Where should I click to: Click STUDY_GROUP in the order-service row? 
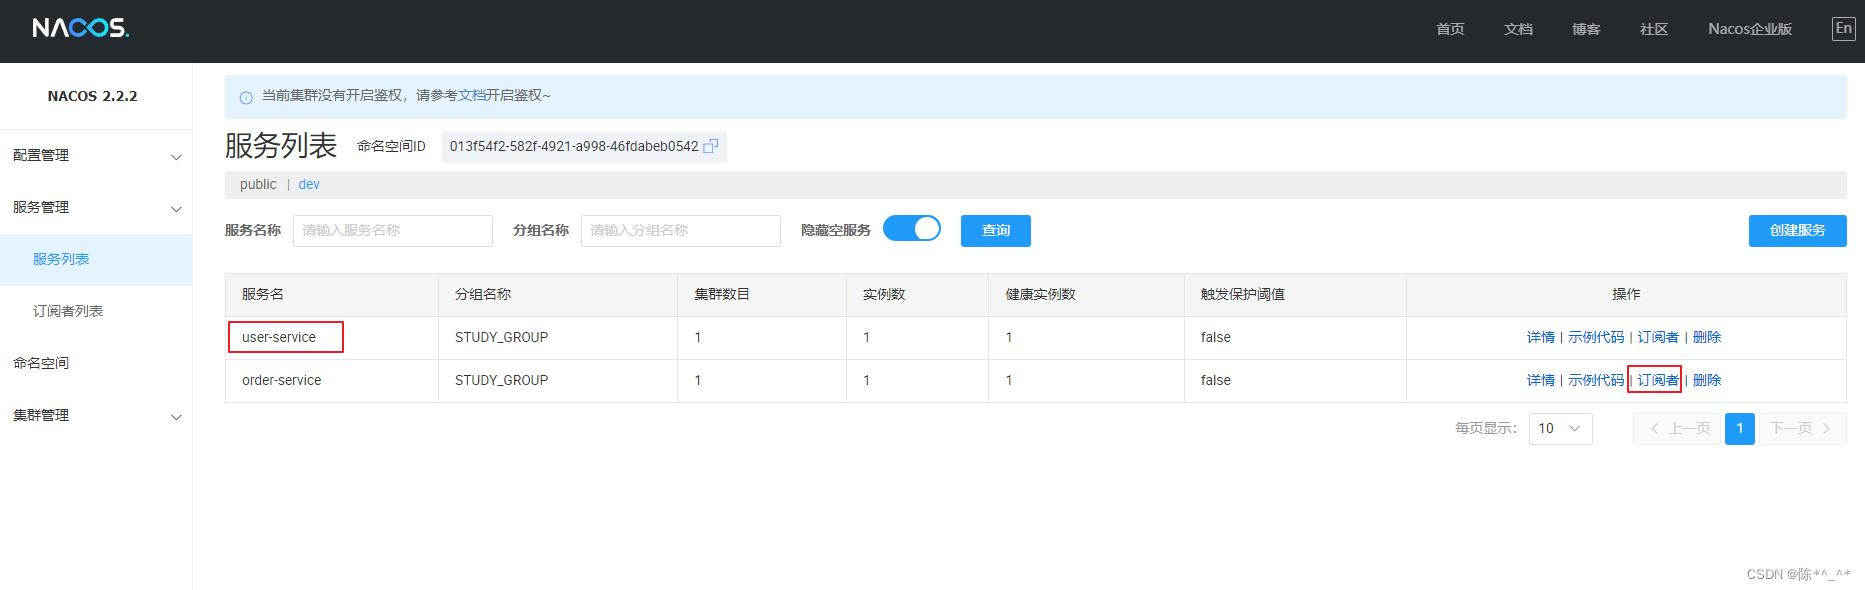pos(501,380)
